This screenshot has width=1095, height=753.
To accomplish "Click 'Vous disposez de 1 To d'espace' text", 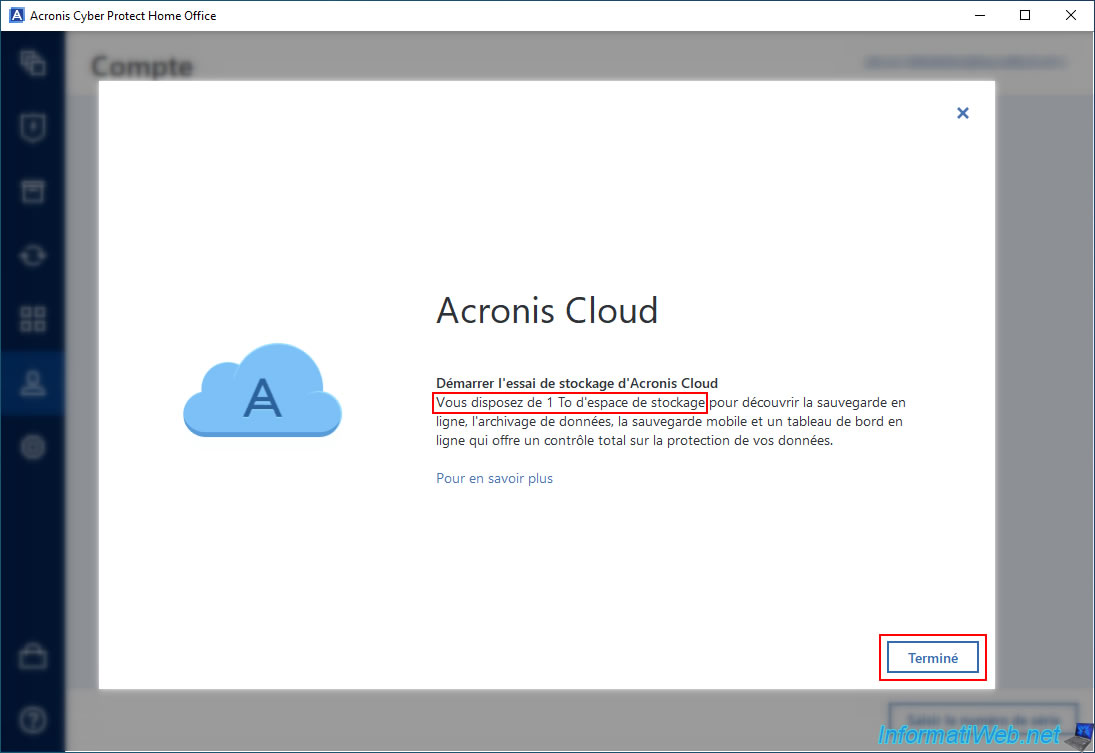I will coord(531,402).
